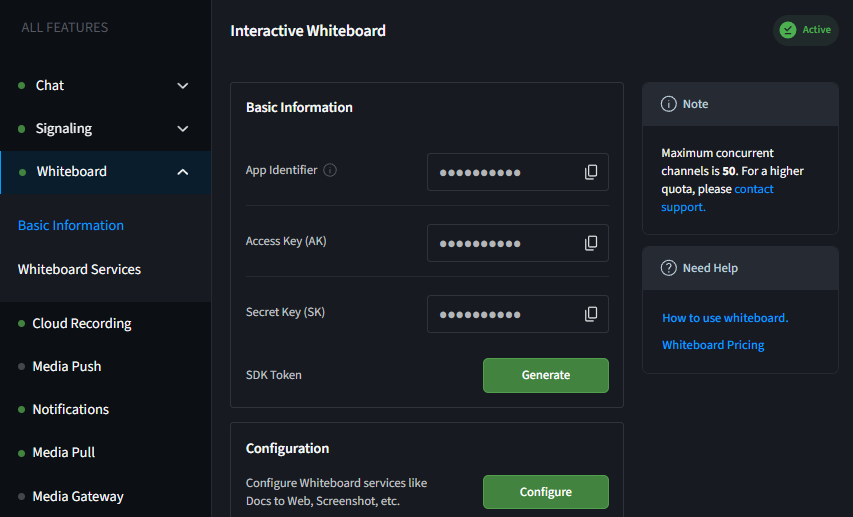
Task: Select Basic Information in the sidebar
Action: pos(71,225)
